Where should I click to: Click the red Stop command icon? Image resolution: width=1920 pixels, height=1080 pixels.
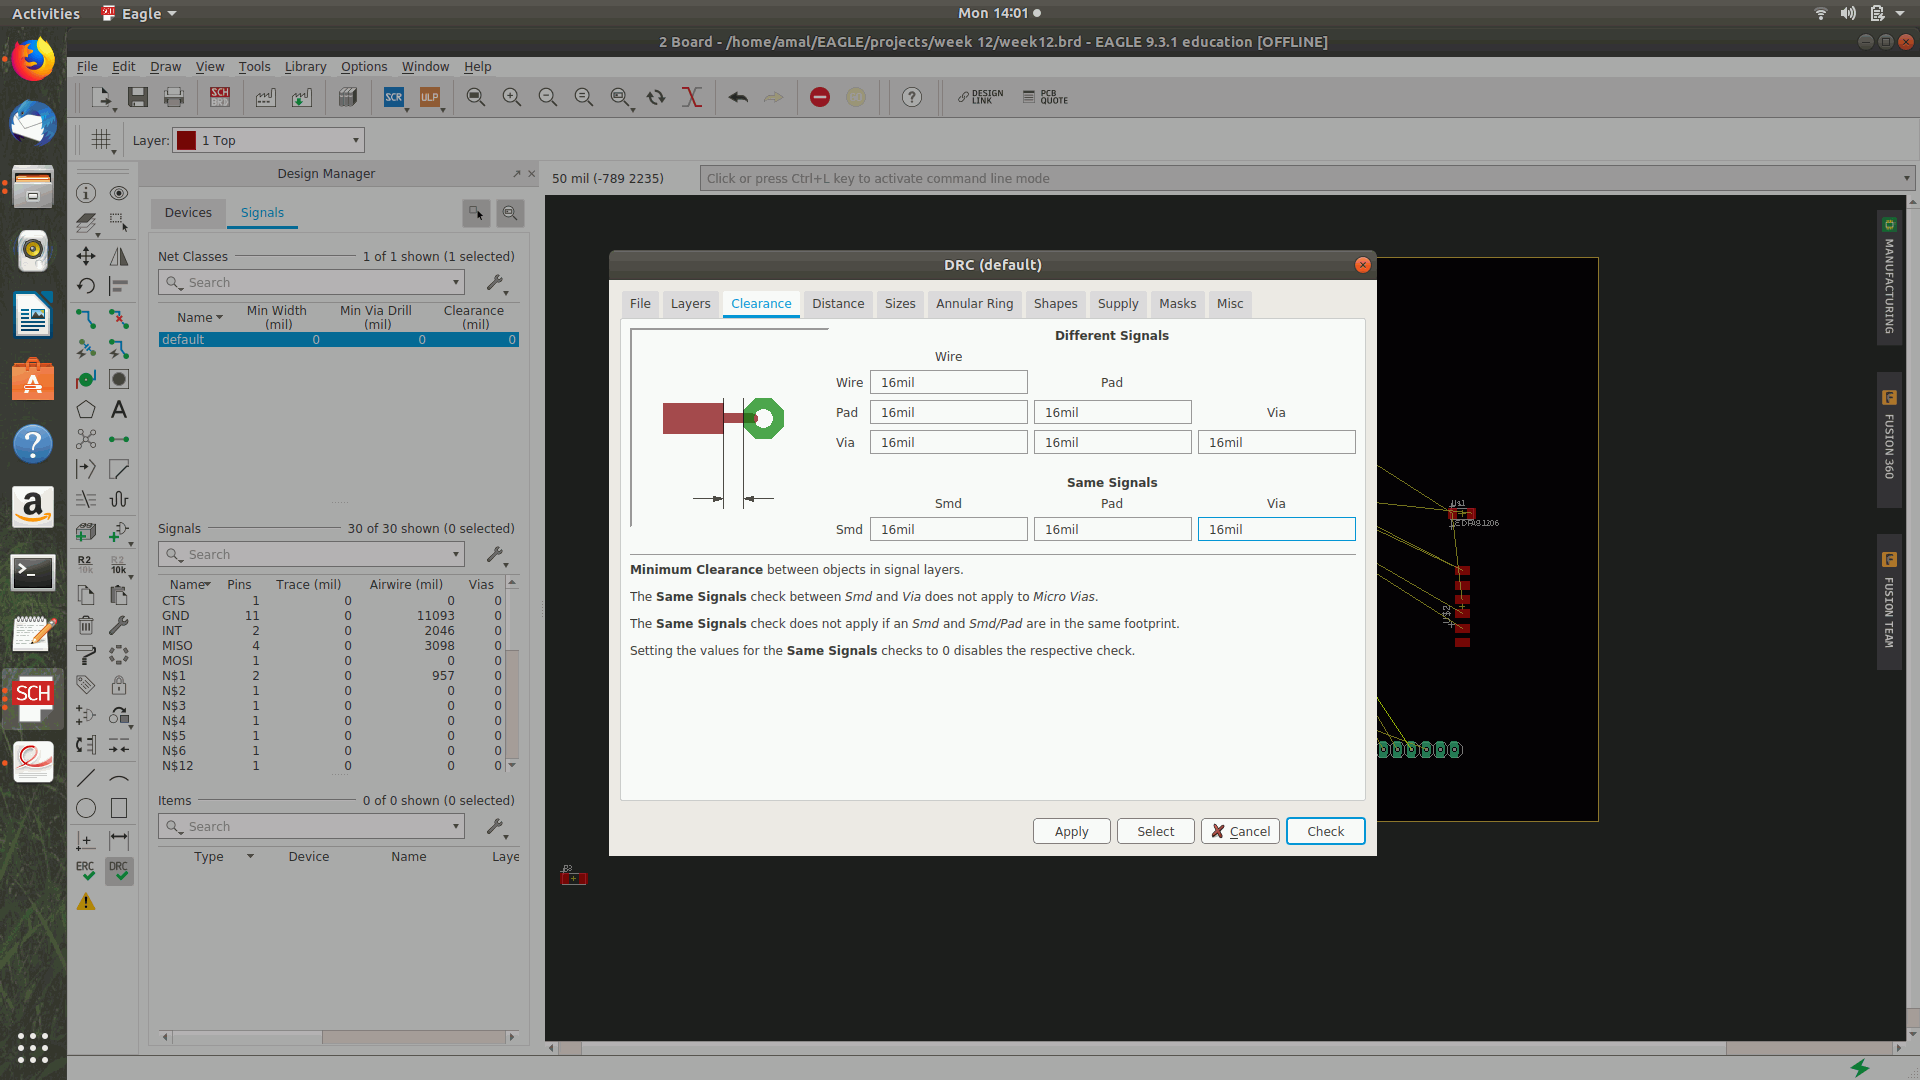coord(820,97)
